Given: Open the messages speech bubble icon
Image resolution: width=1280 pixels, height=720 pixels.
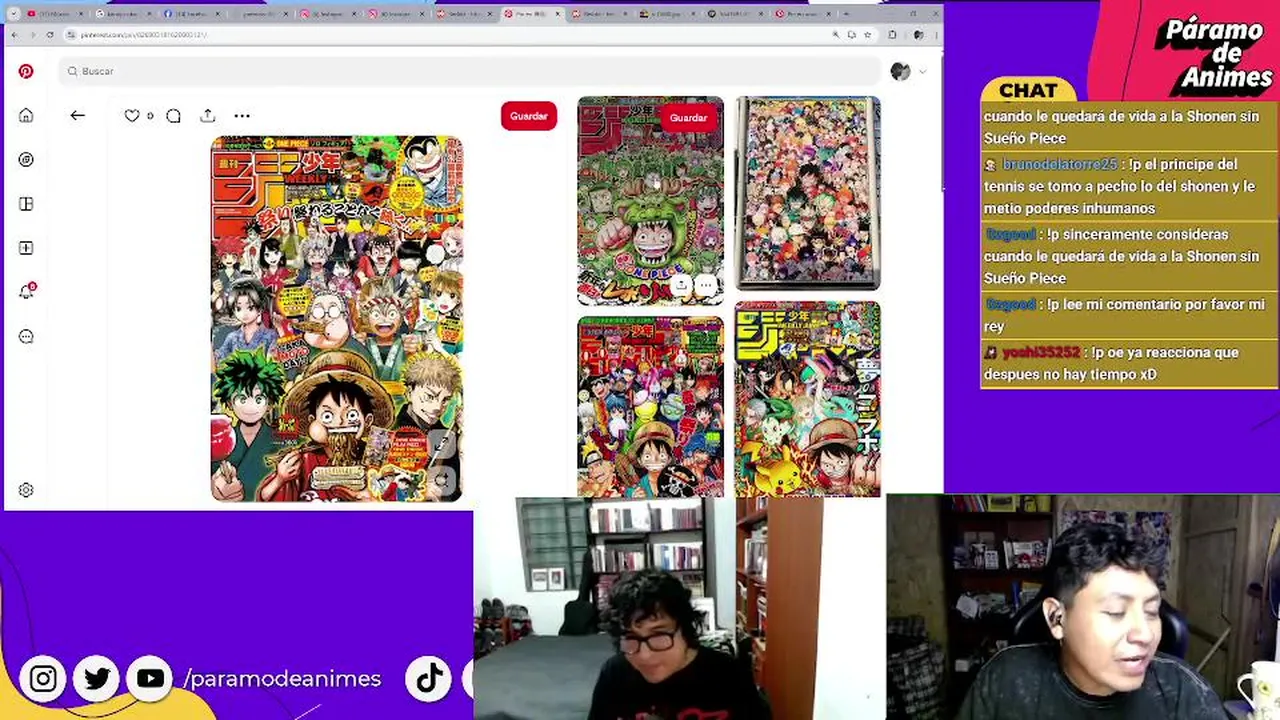Looking at the screenshot, I should click(x=26, y=336).
